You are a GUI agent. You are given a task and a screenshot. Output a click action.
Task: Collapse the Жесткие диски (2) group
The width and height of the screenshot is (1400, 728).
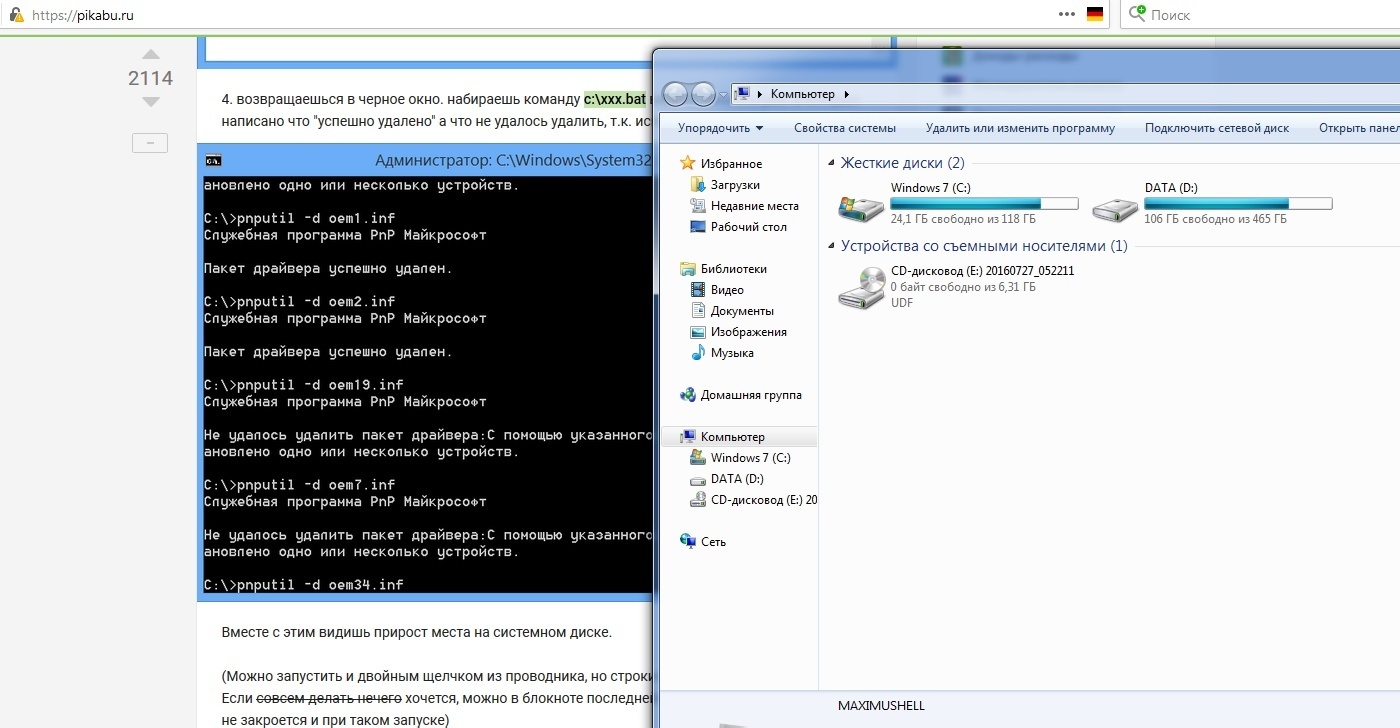(x=831, y=163)
